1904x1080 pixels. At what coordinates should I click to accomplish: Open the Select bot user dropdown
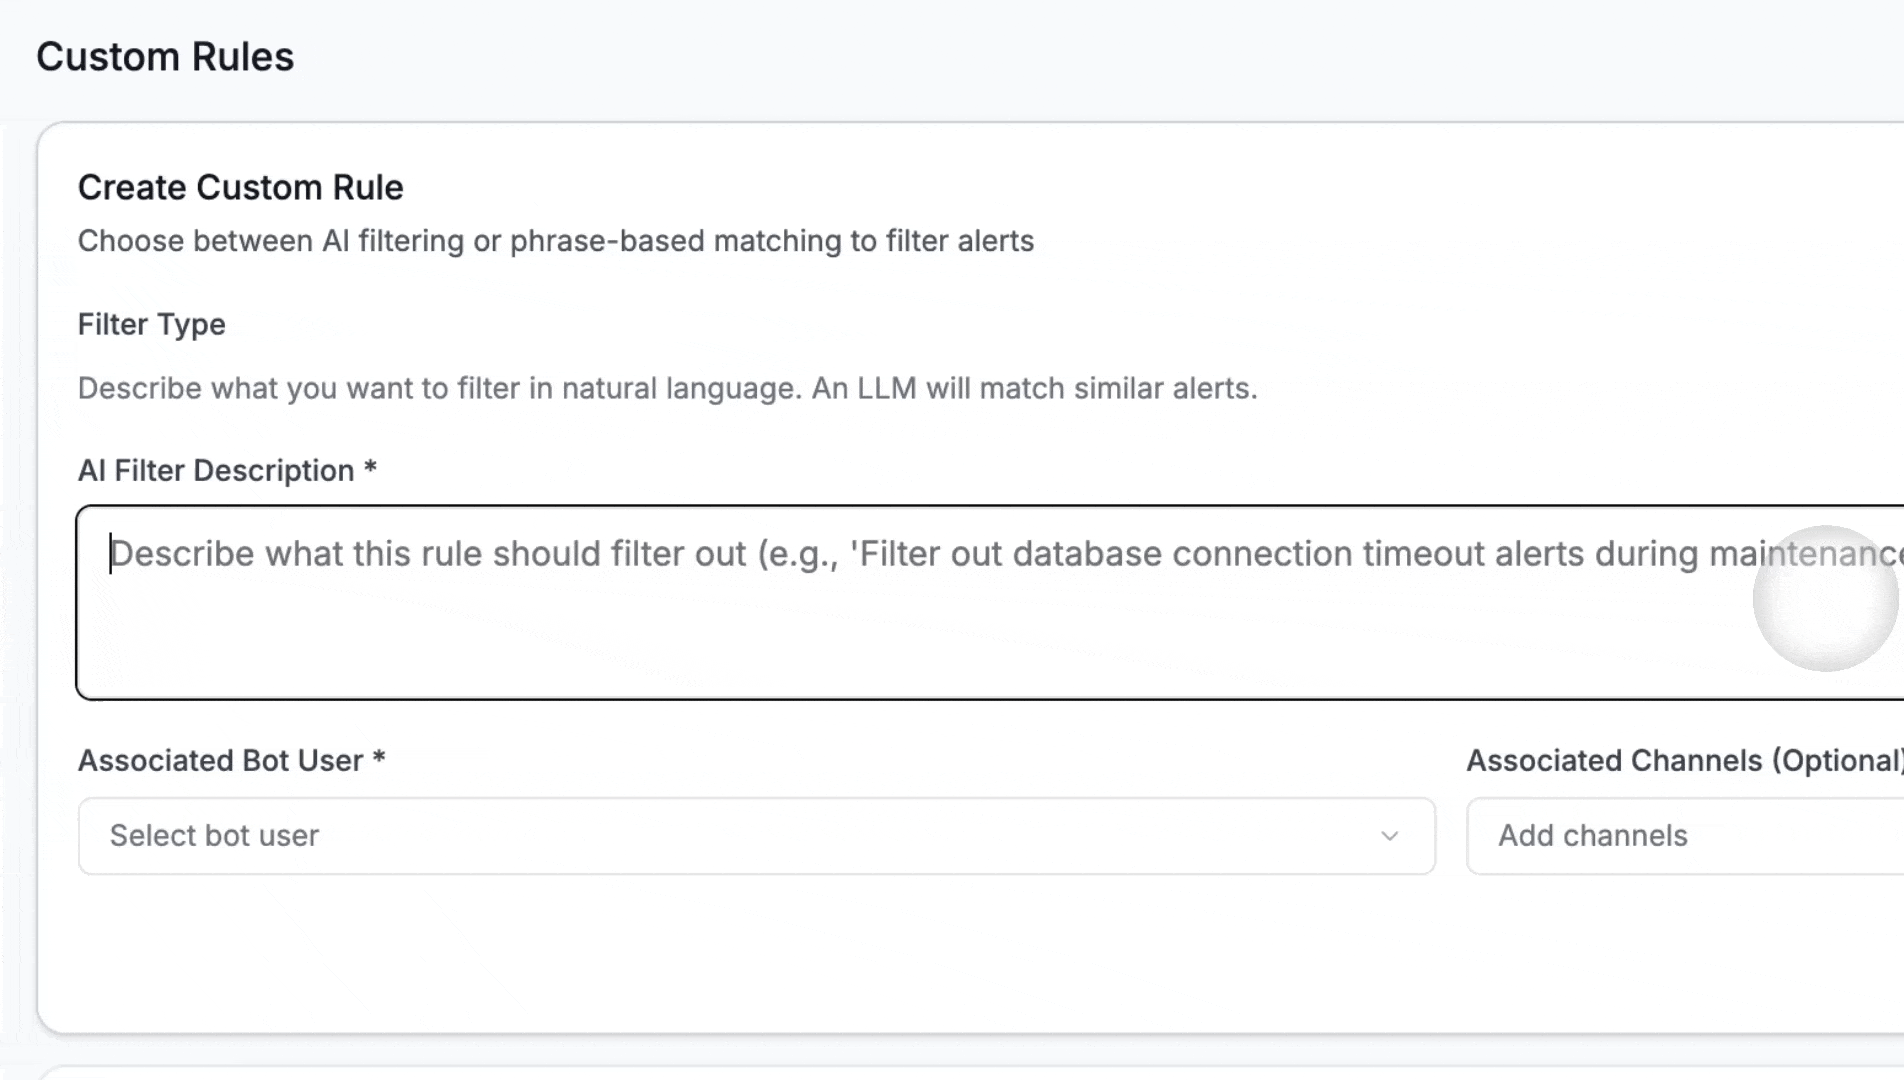click(756, 836)
